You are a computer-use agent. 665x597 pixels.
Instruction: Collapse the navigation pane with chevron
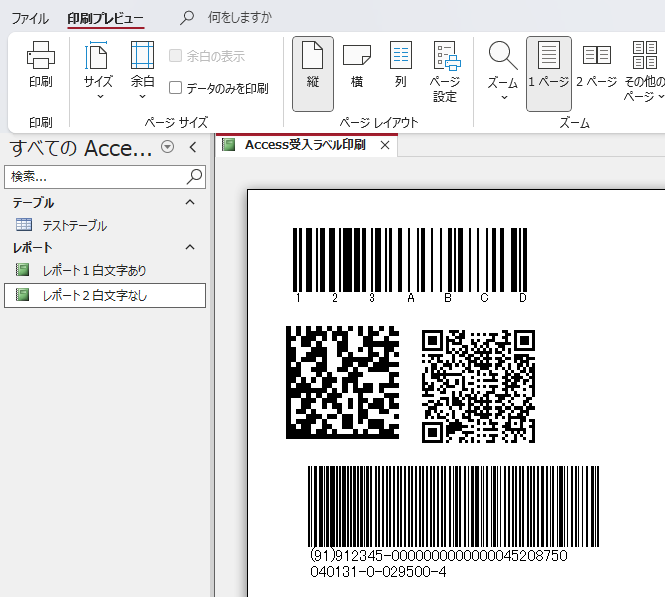[194, 147]
